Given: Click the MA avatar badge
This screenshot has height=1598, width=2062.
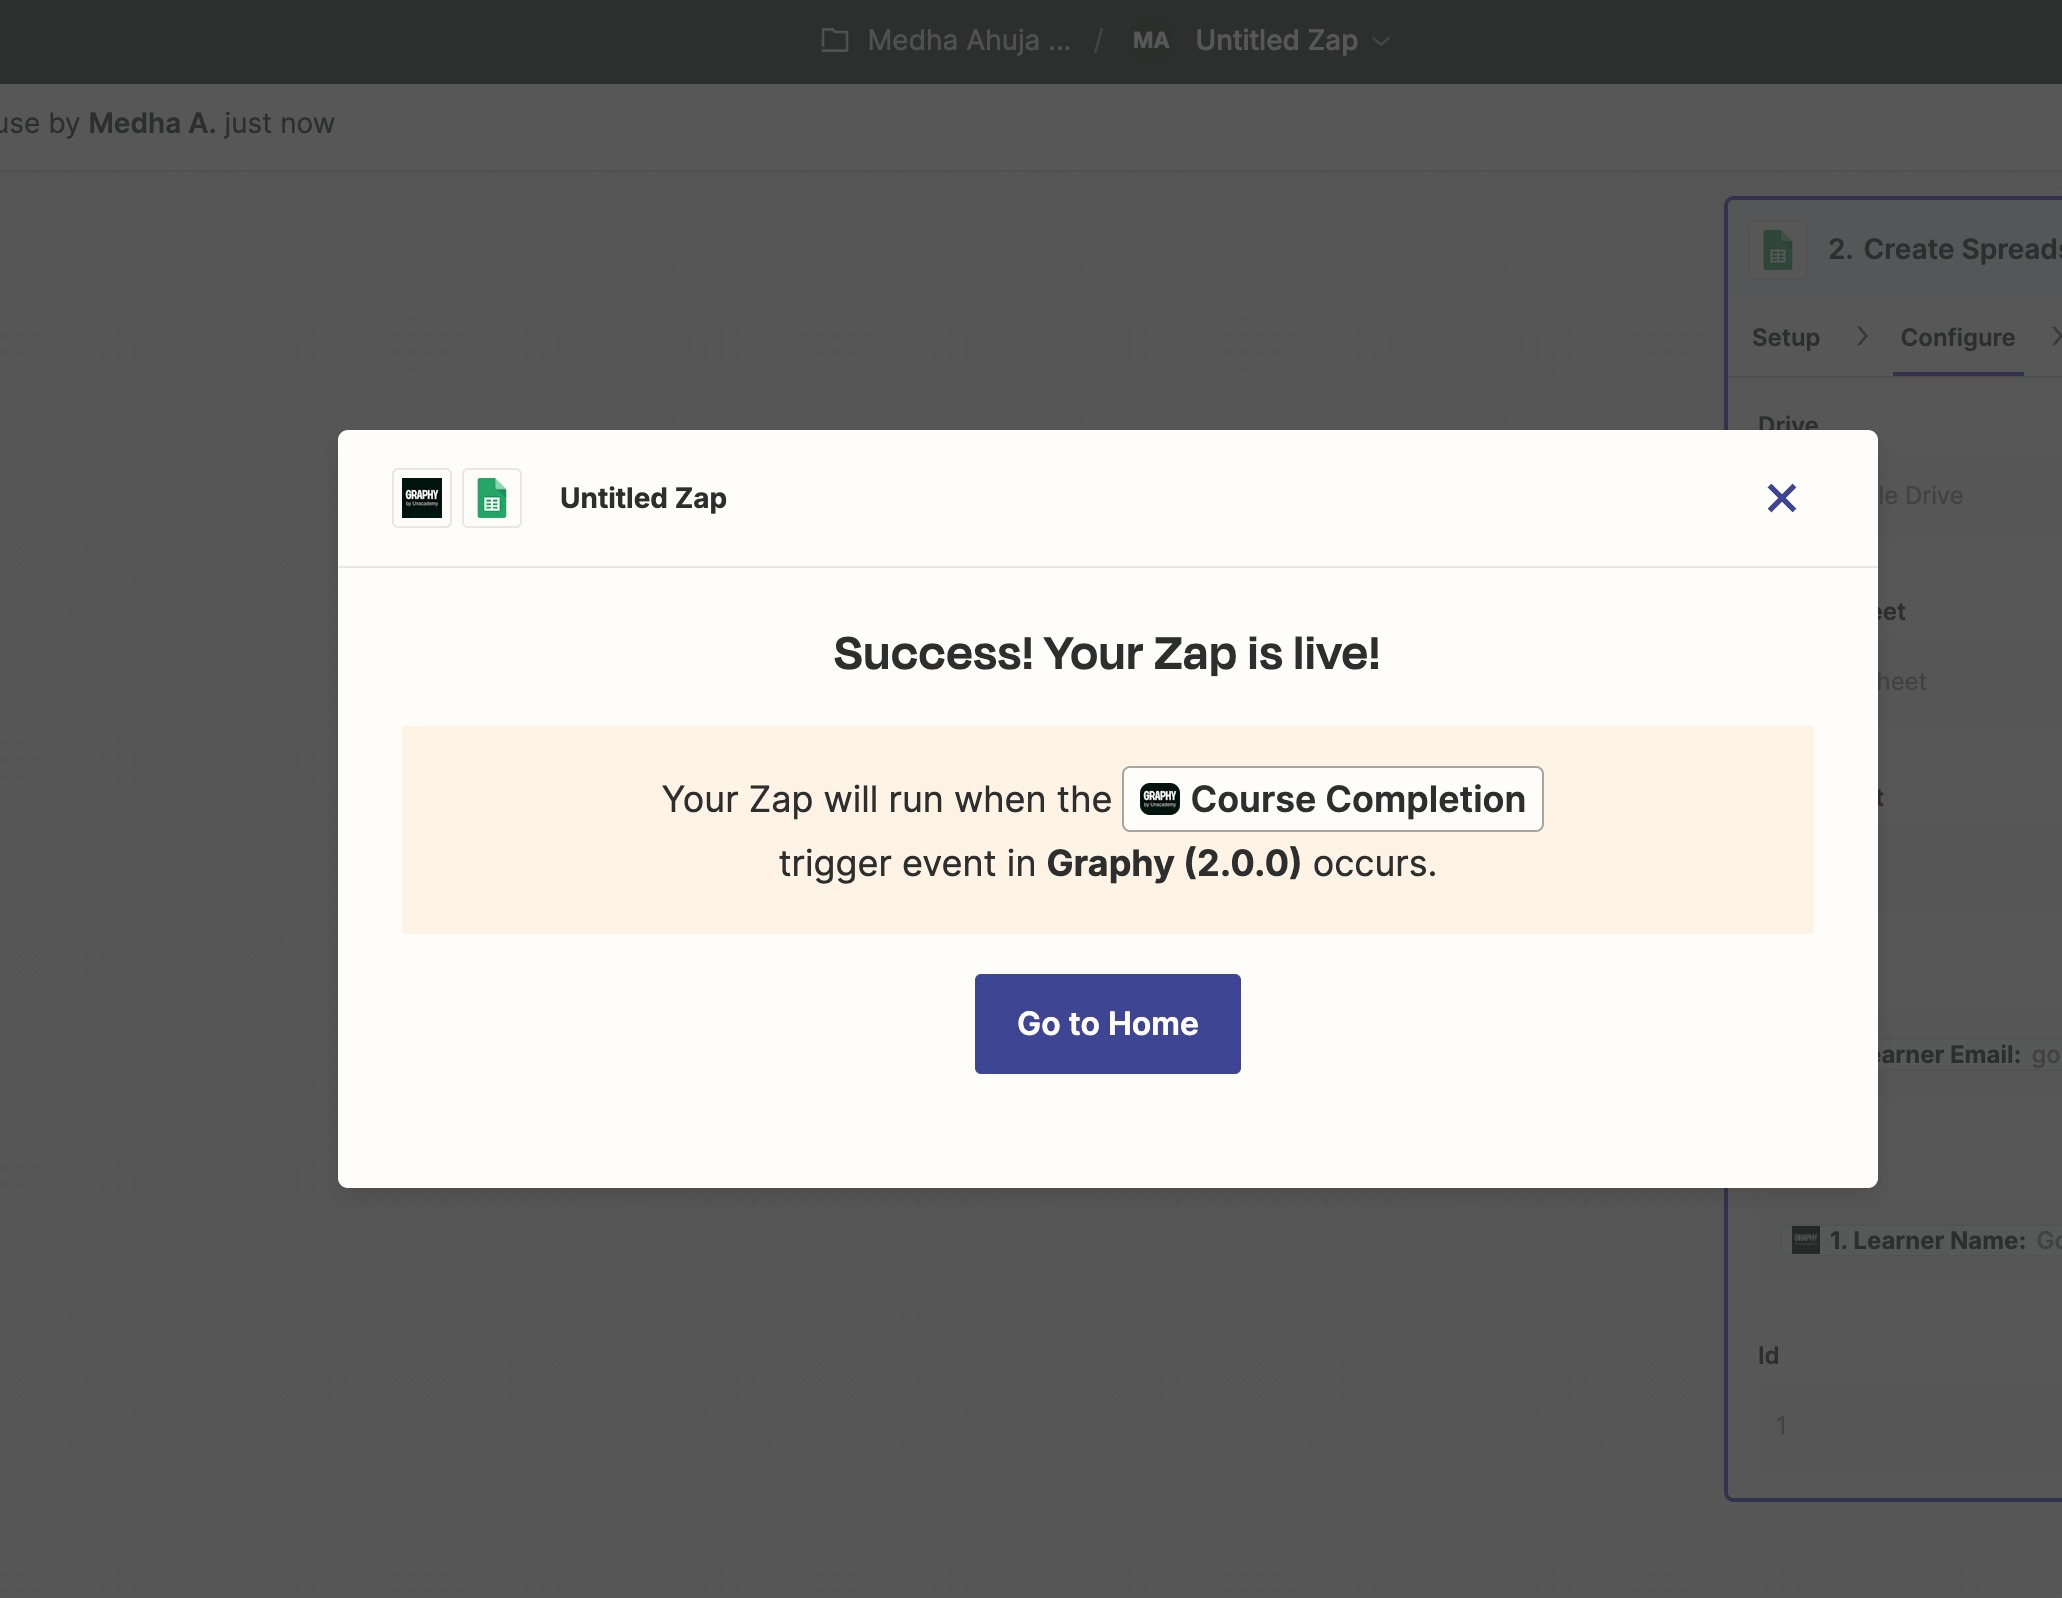Looking at the screenshot, I should point(1150,41).
